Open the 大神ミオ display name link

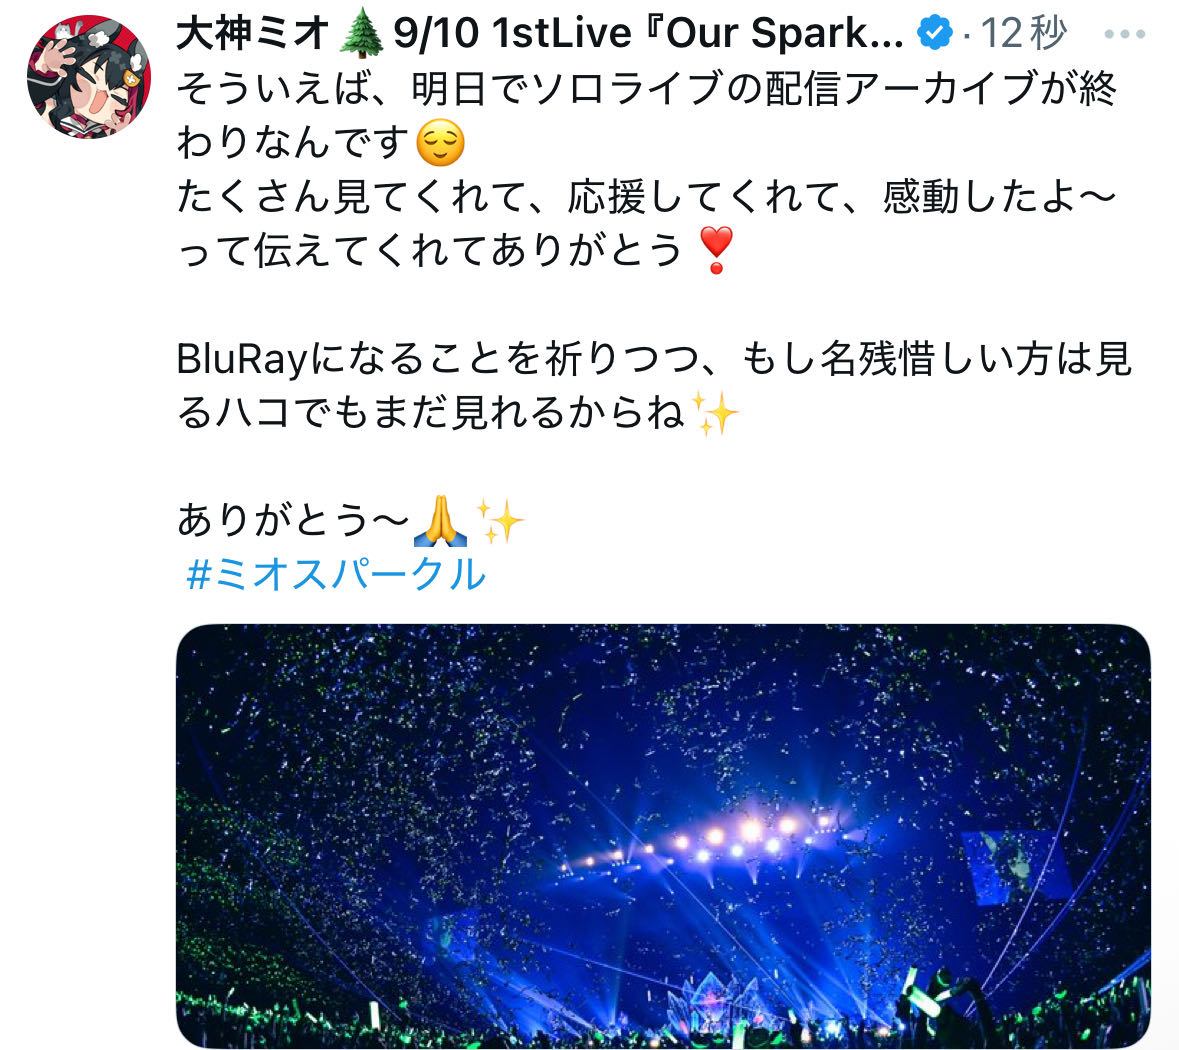point(252,34)
